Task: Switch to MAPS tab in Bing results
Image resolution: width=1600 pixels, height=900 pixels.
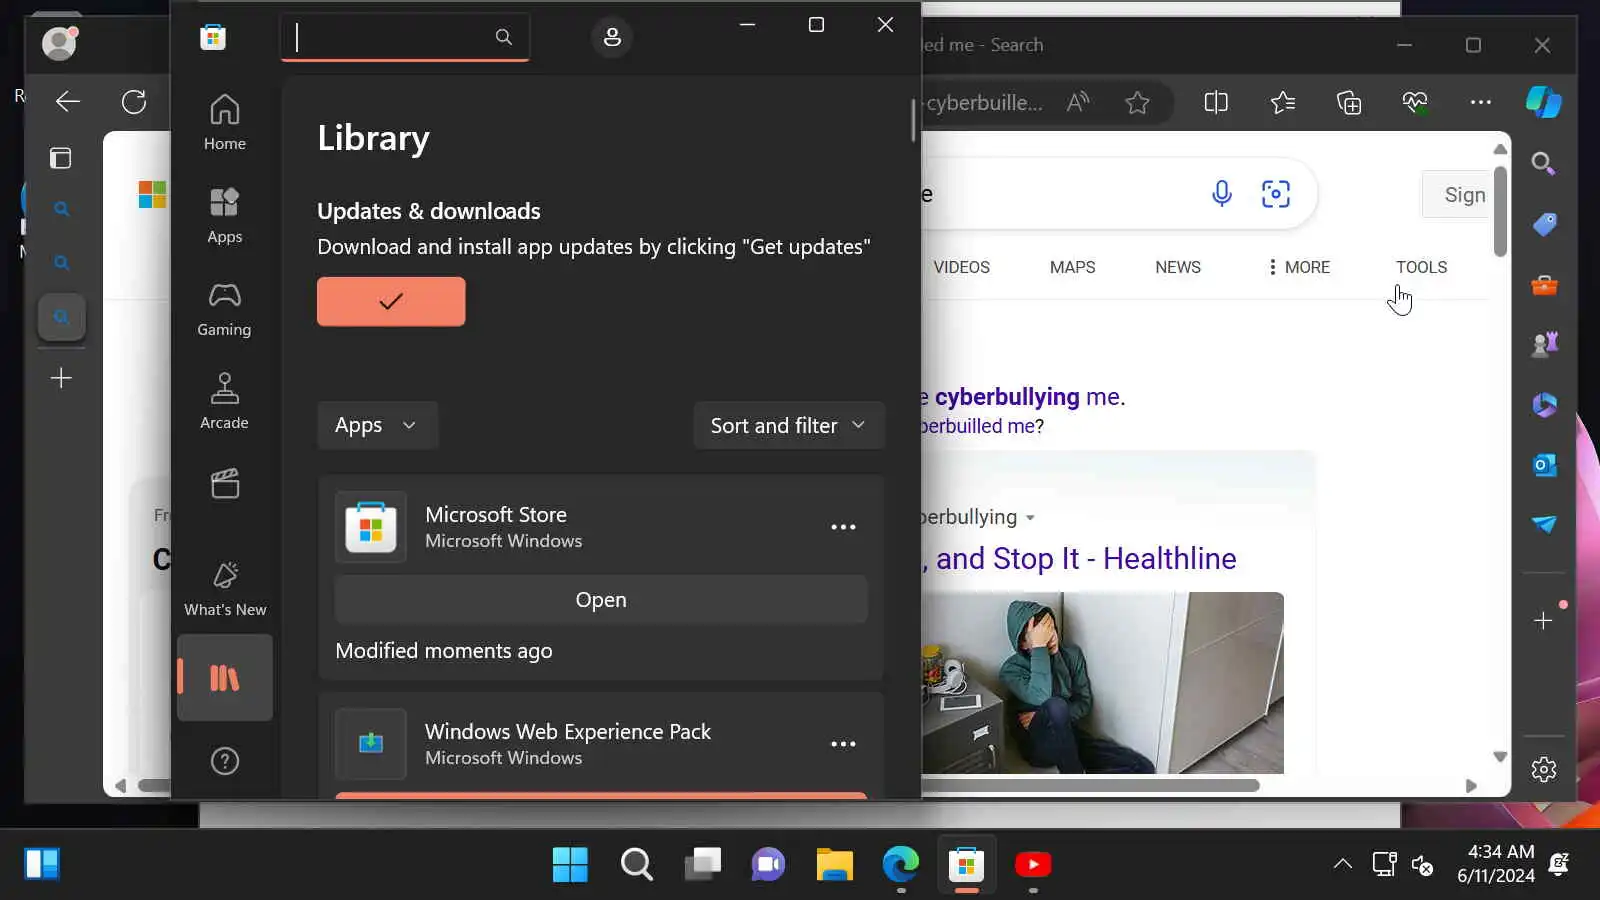Action: pos(1072,267)
